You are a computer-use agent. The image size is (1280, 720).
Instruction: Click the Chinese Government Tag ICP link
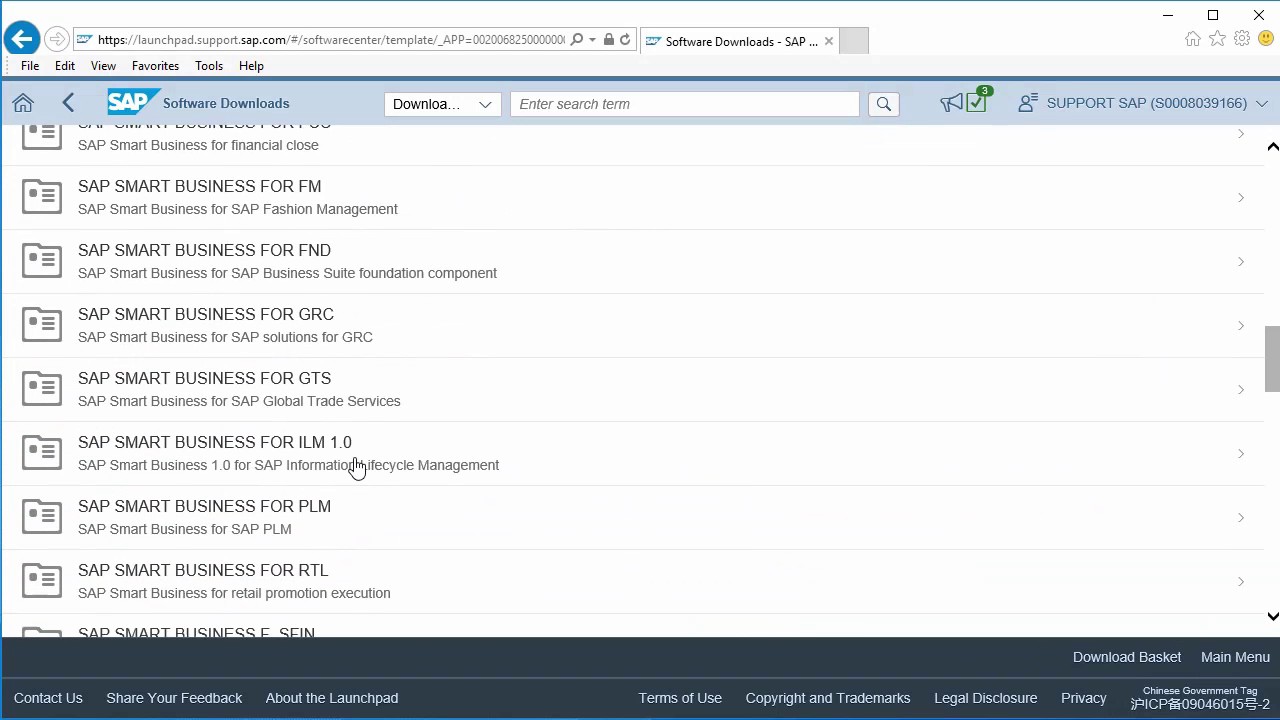1200,698
